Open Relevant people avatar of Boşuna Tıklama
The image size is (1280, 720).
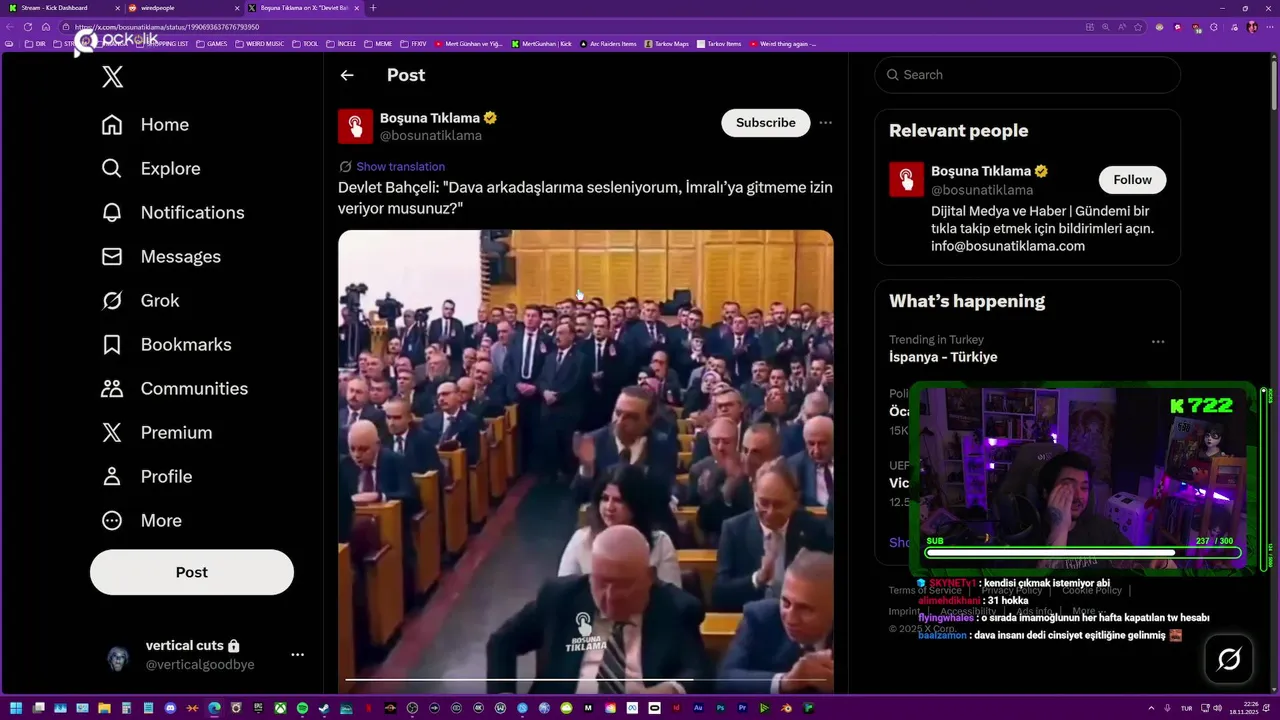tap(906, 179)
